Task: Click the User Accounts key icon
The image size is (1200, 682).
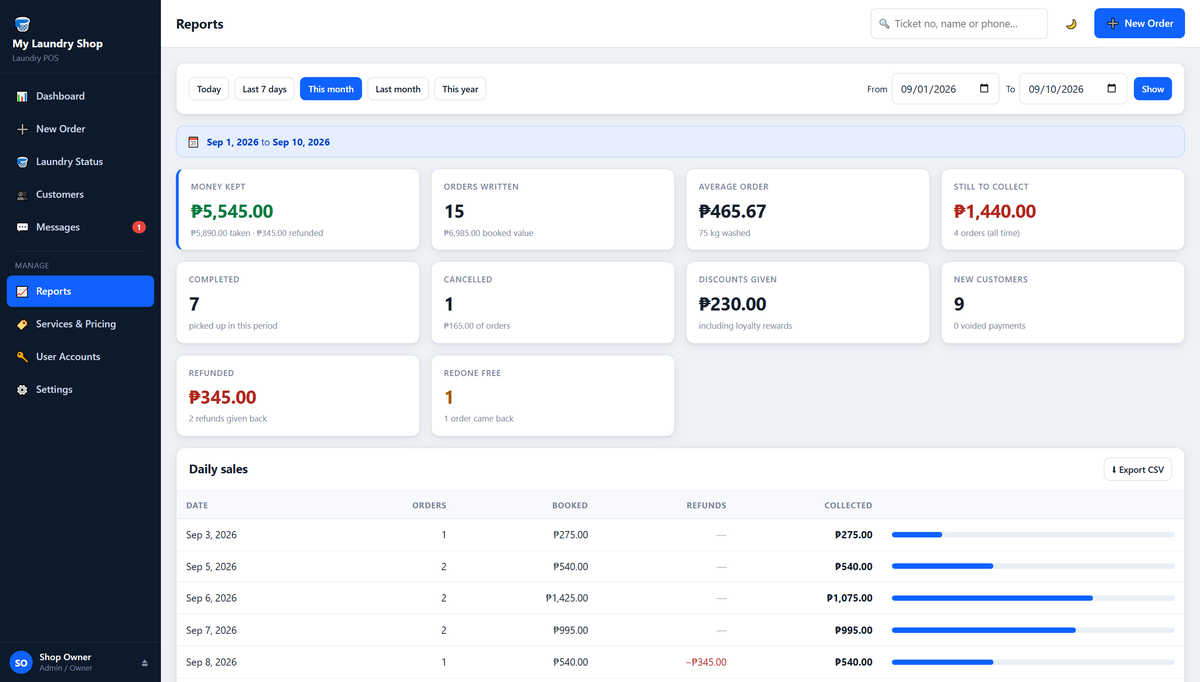Action: click(22, 357)
